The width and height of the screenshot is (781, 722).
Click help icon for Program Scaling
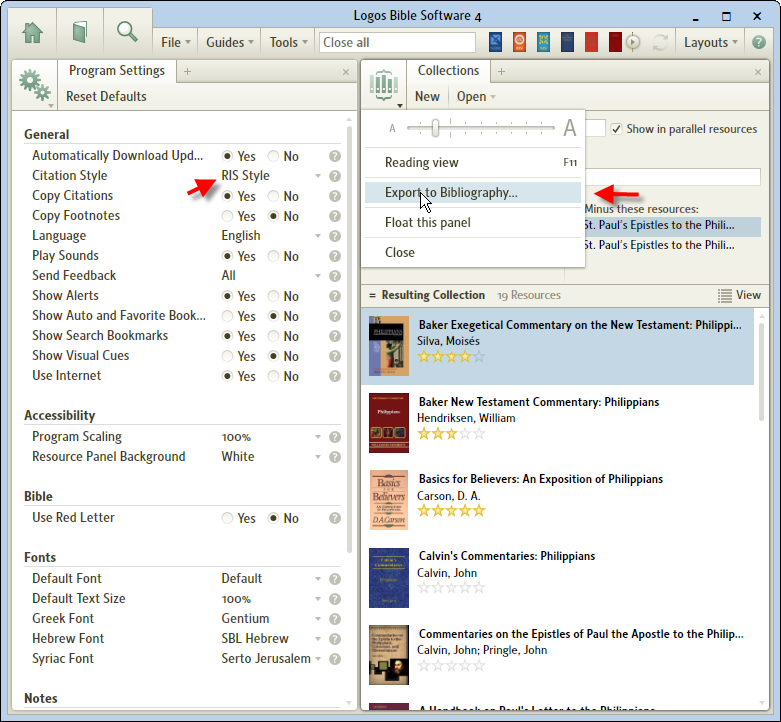[x=335, y=437]
